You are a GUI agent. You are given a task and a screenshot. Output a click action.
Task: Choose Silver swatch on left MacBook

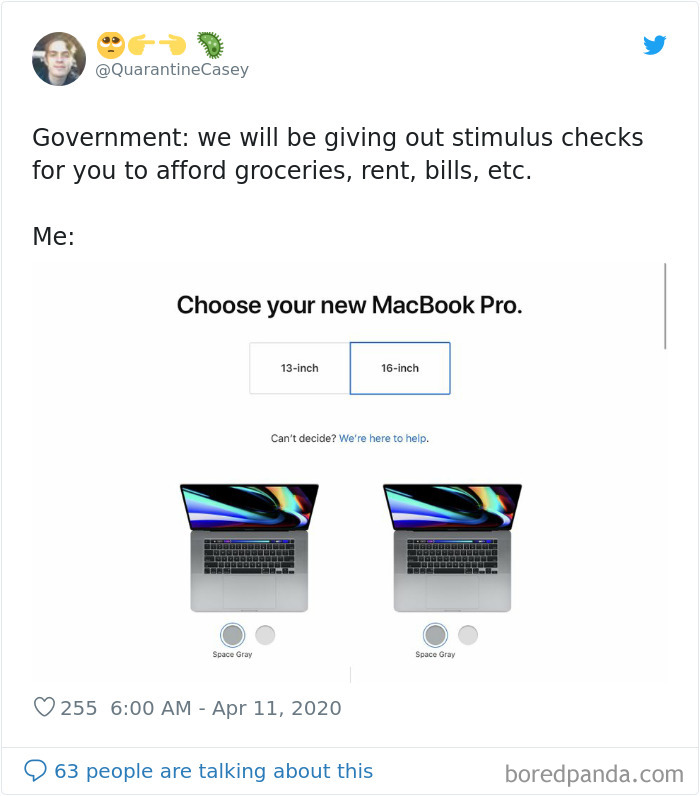[265, 635]
